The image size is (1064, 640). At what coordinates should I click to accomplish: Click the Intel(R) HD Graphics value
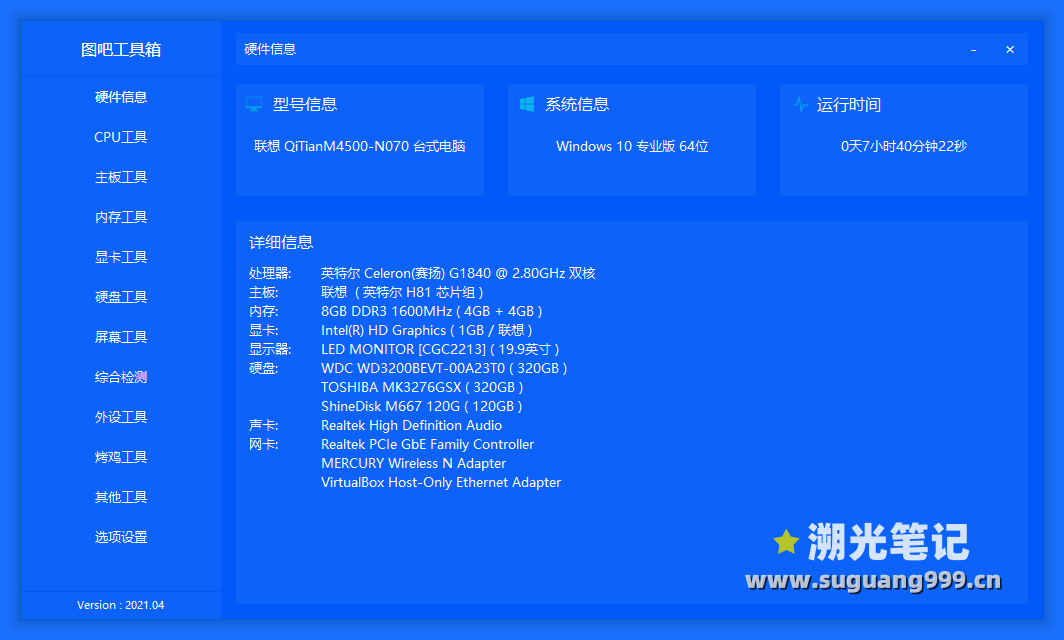coord(427,331)
